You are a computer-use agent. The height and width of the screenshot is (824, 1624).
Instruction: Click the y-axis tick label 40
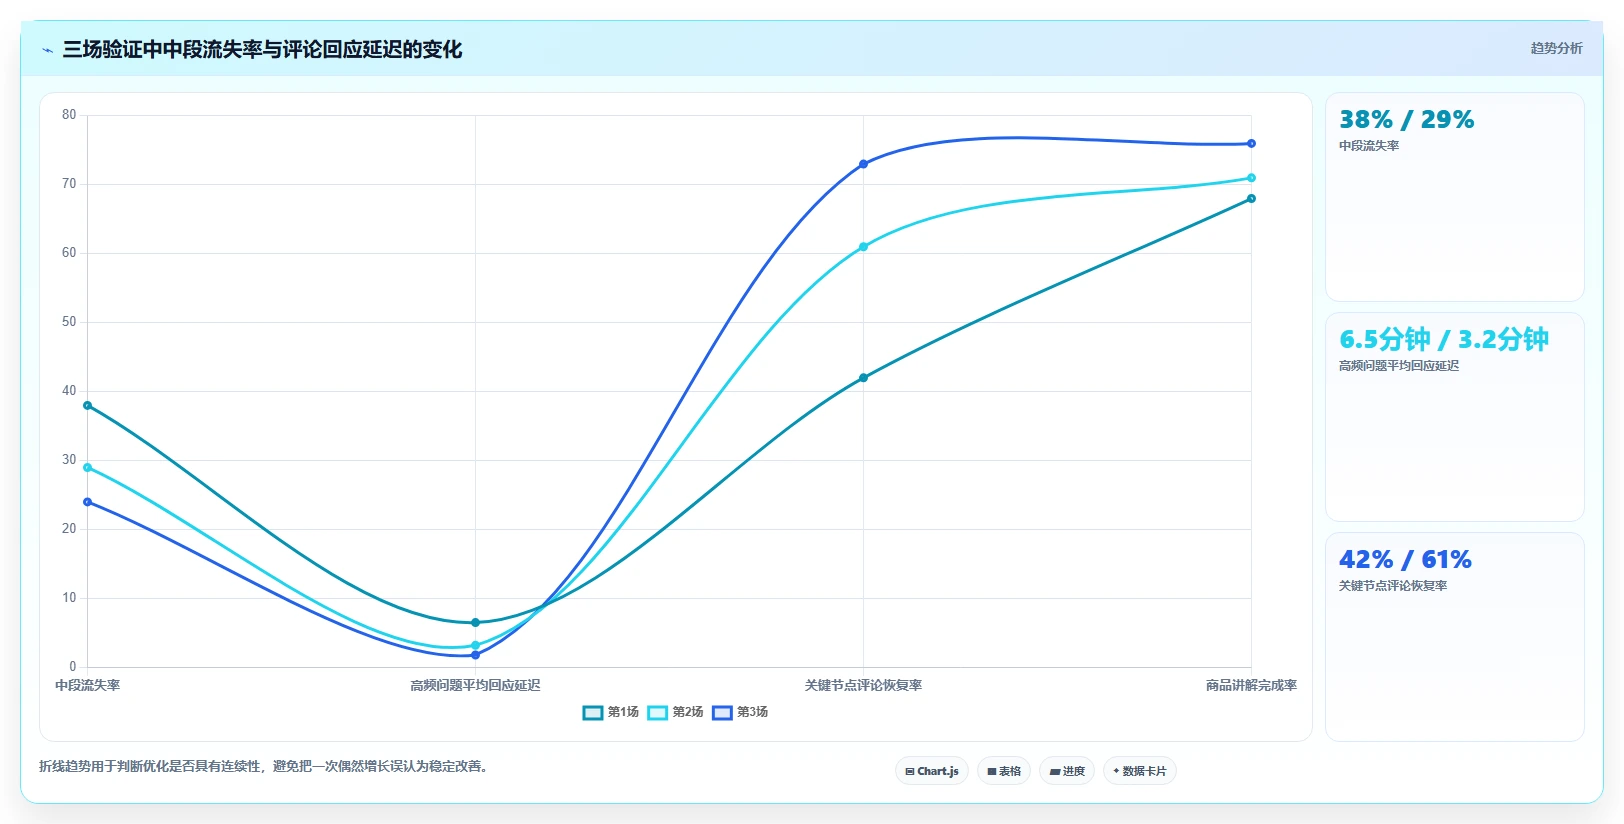click(x=69, y=391)
